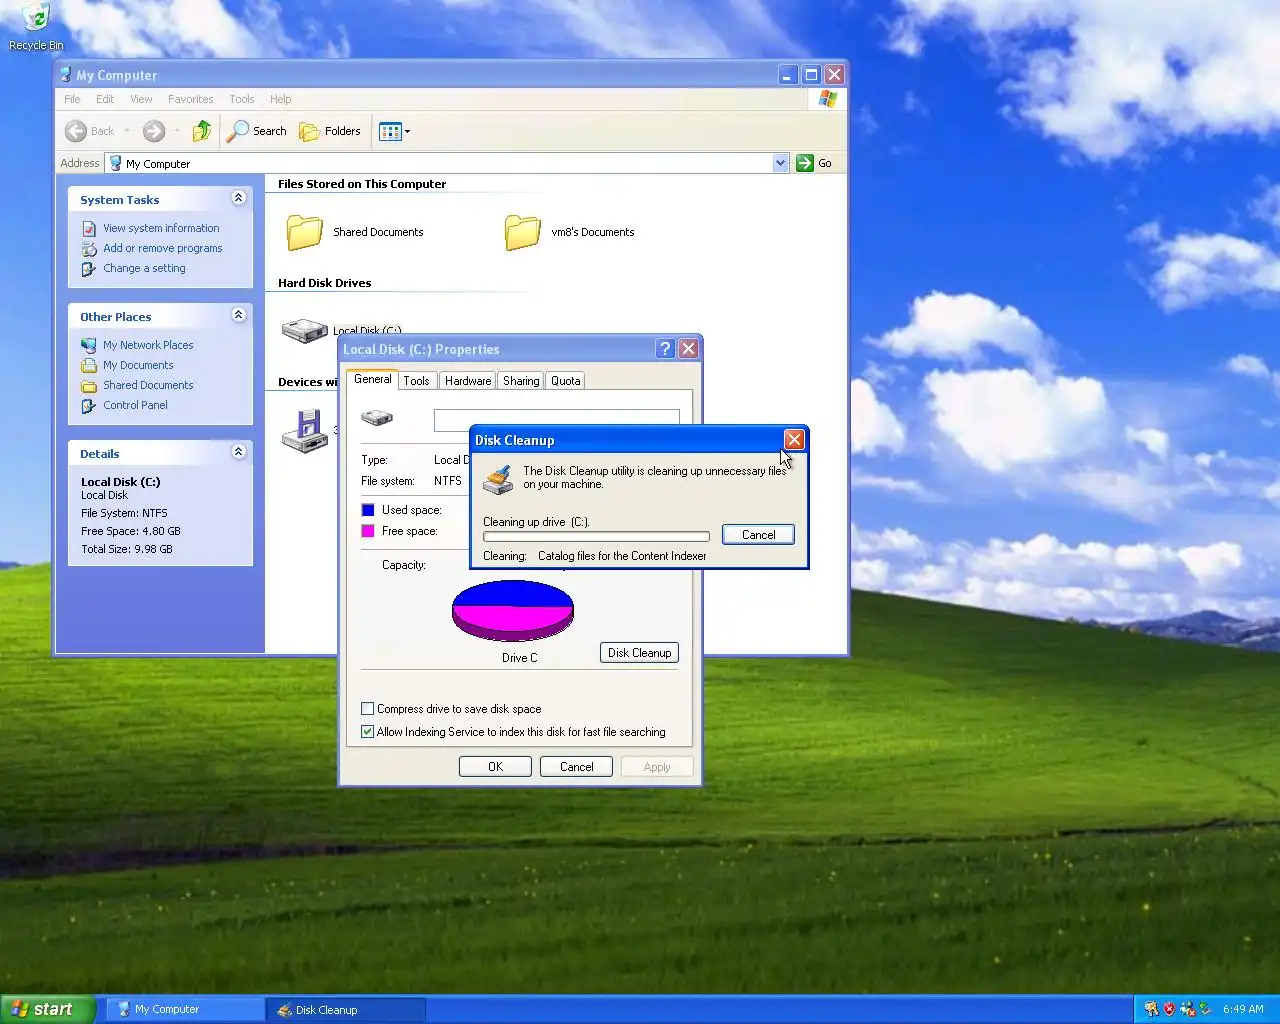The image size is (1280, 1024).
Task: Collapse the Other Places panel
Action: pos(238,315)
